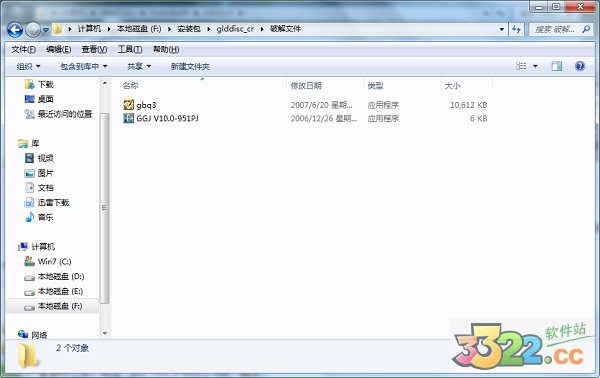Expand the arrow after 安装包 breadcrumb
600x378 pixels.
[x=209, y=29]
